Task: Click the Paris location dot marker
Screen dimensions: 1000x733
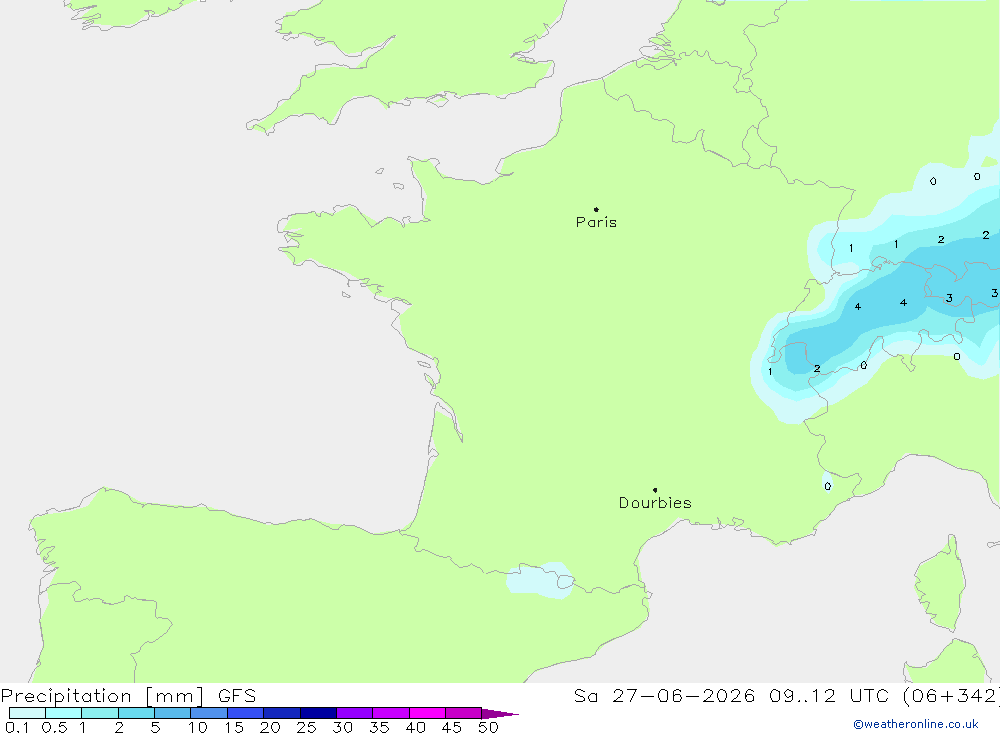Action: click(596, 209)
